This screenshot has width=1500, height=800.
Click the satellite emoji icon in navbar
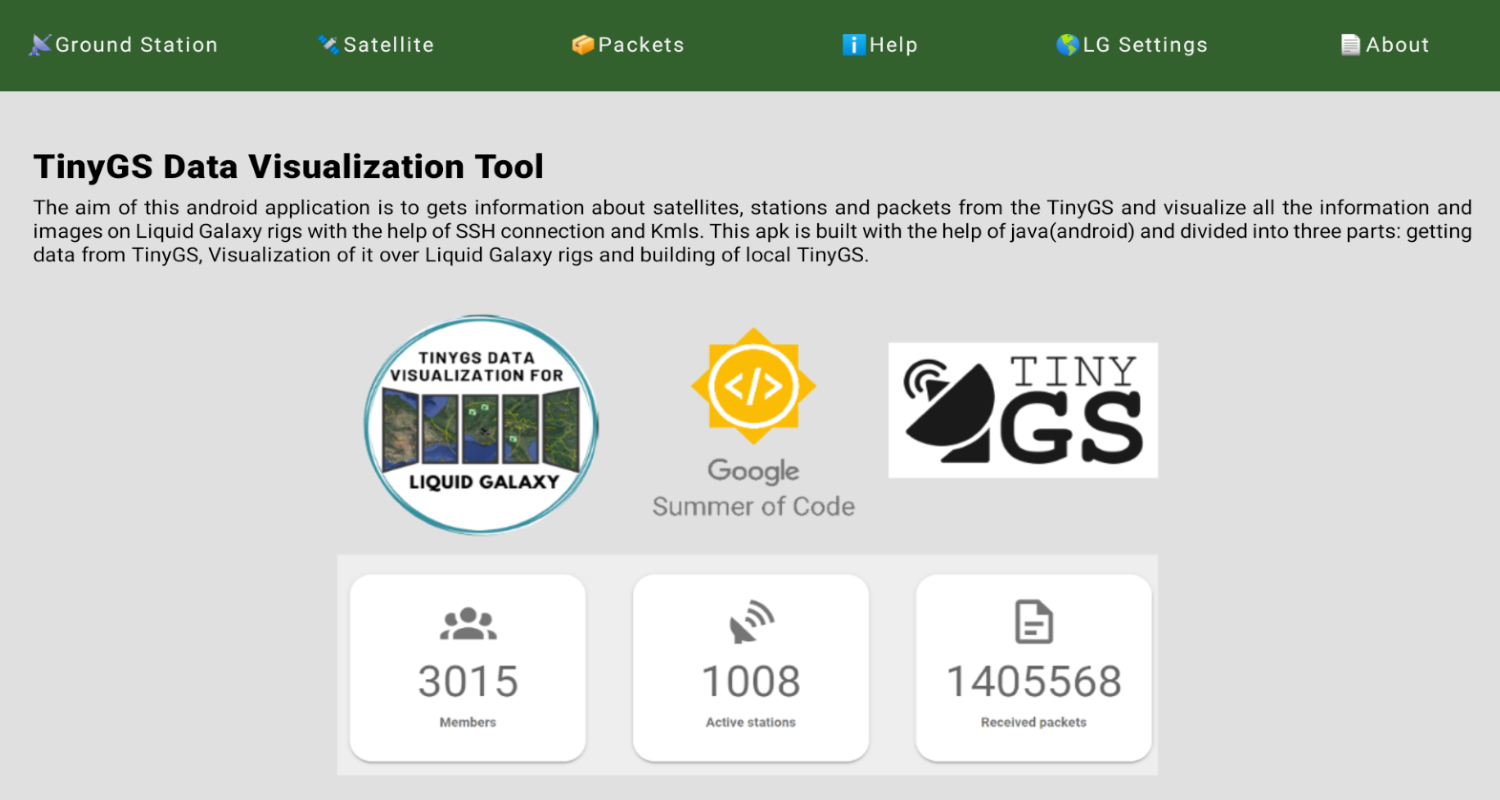[329, 45]
